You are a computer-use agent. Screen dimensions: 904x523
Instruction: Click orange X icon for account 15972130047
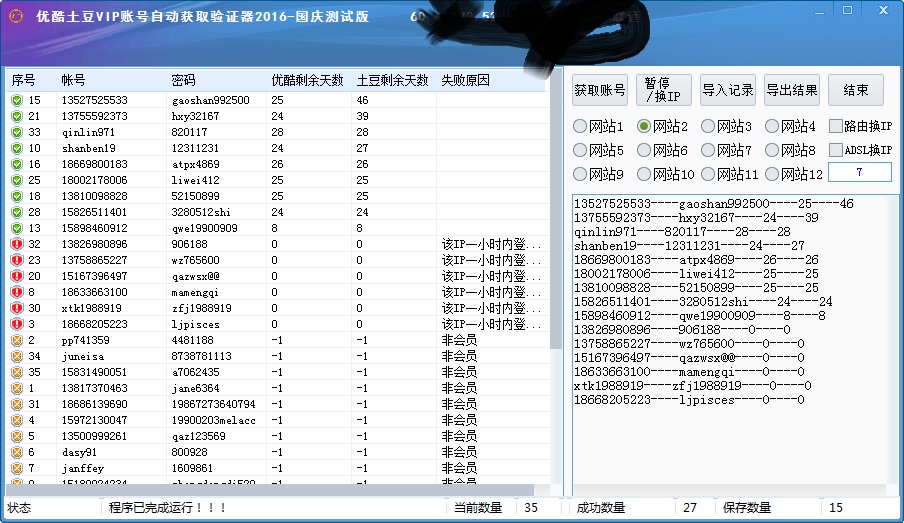17,420
